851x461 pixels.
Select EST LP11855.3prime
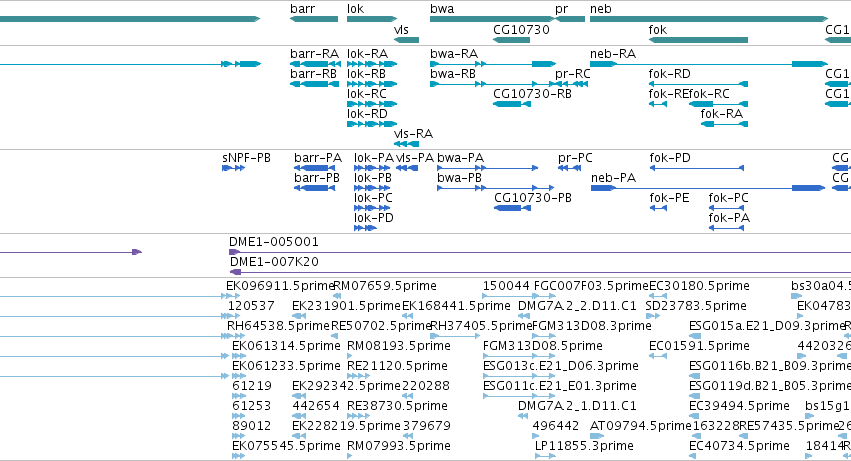(584, 446)
